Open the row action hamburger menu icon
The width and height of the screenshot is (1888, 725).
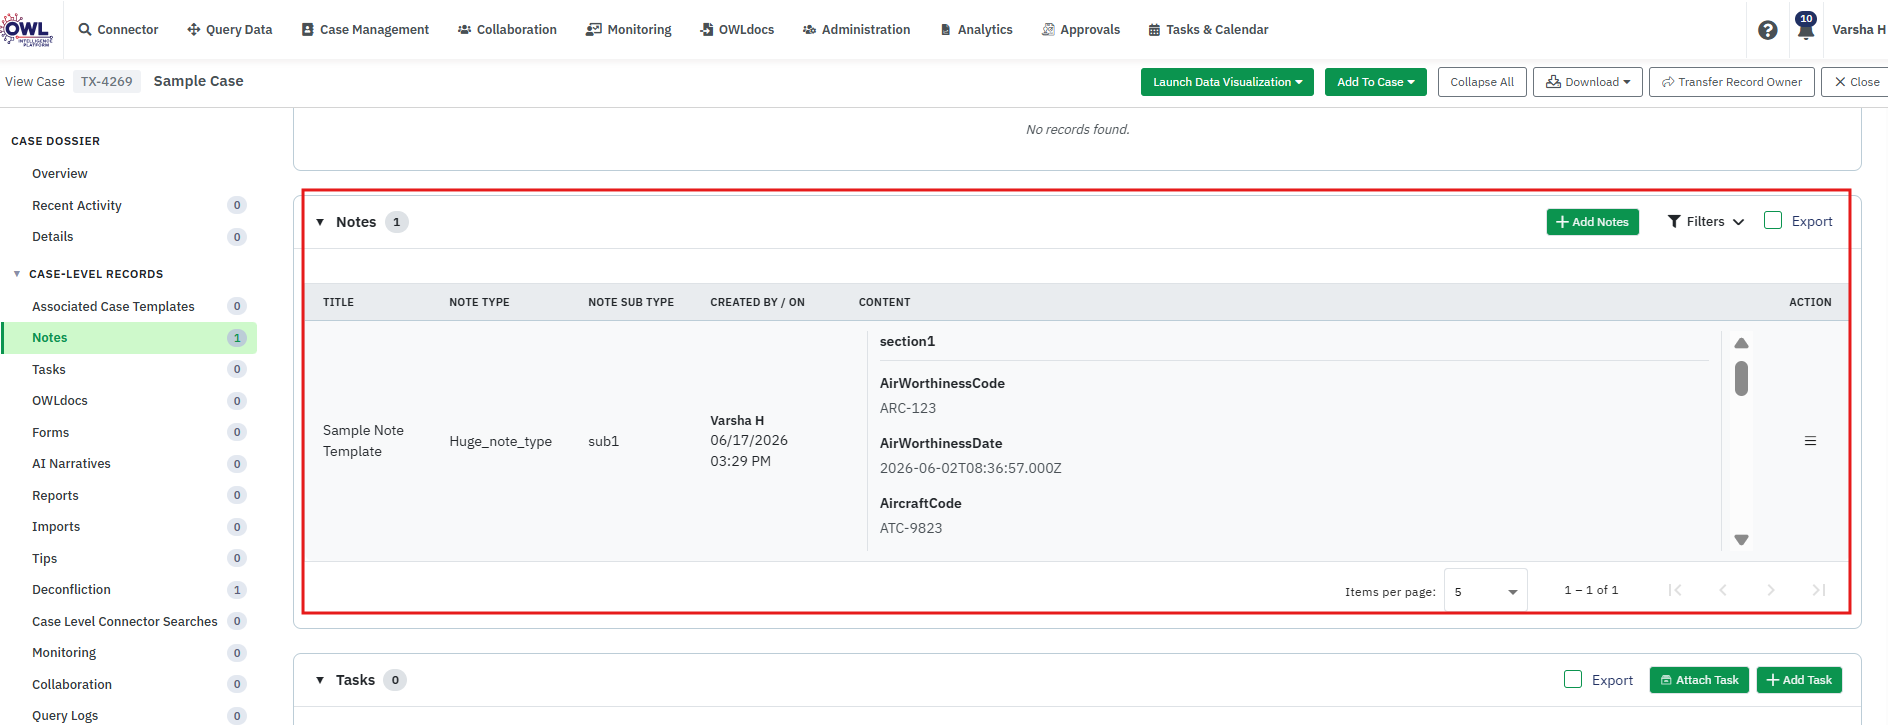[x=1810, y=441]
